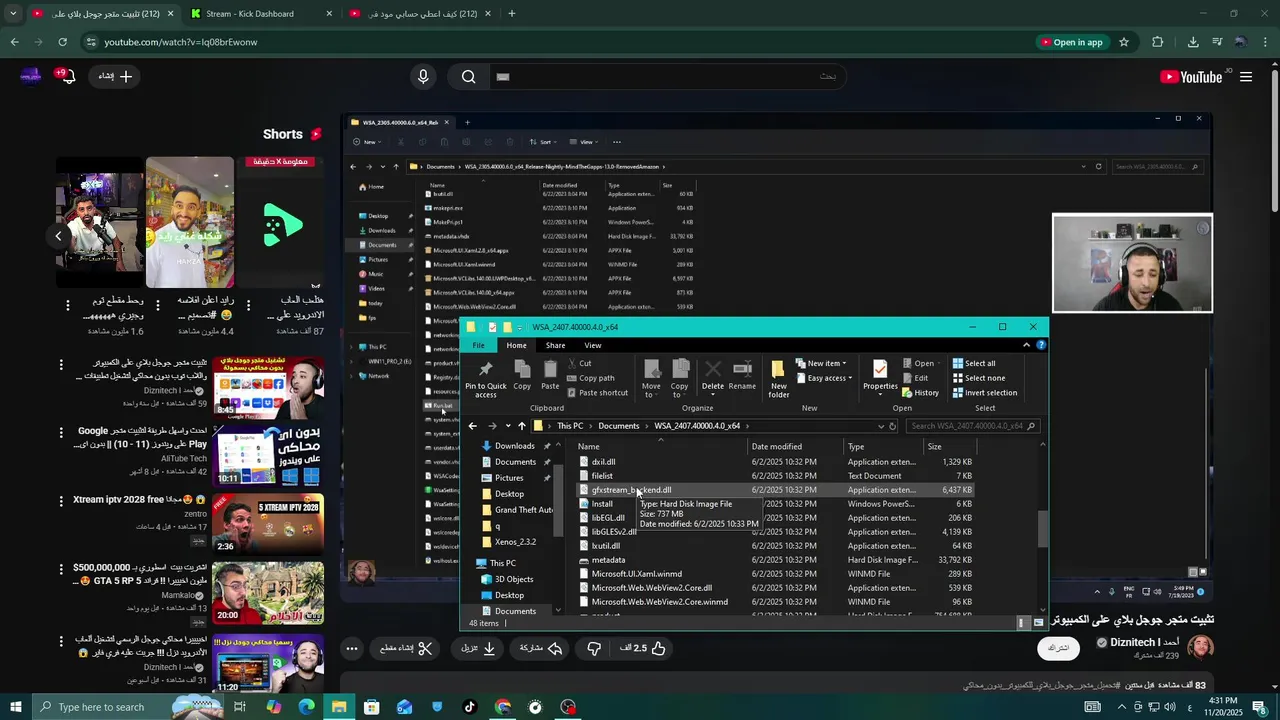Image resolution: width=1280 pixels, height=720 pixels.
Task: Open the Xtream iptv 2028 video thumbnail
Action: tap(268, 523)
